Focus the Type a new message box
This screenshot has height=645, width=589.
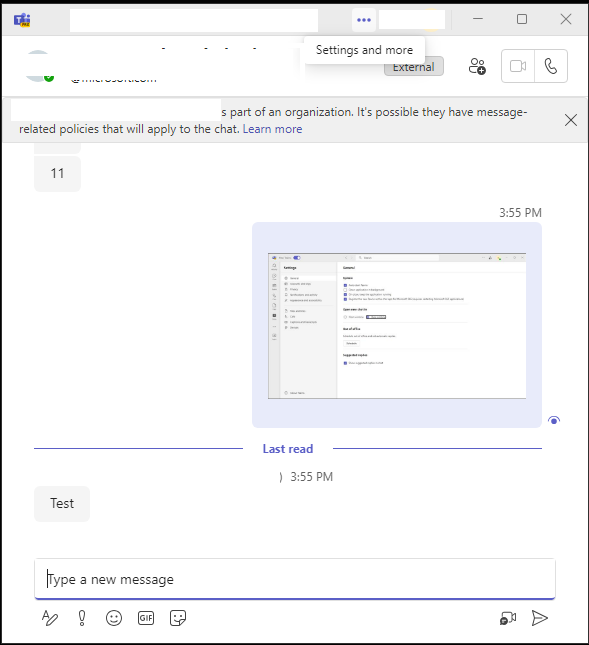pyautogui.click(x=295, y=579)
